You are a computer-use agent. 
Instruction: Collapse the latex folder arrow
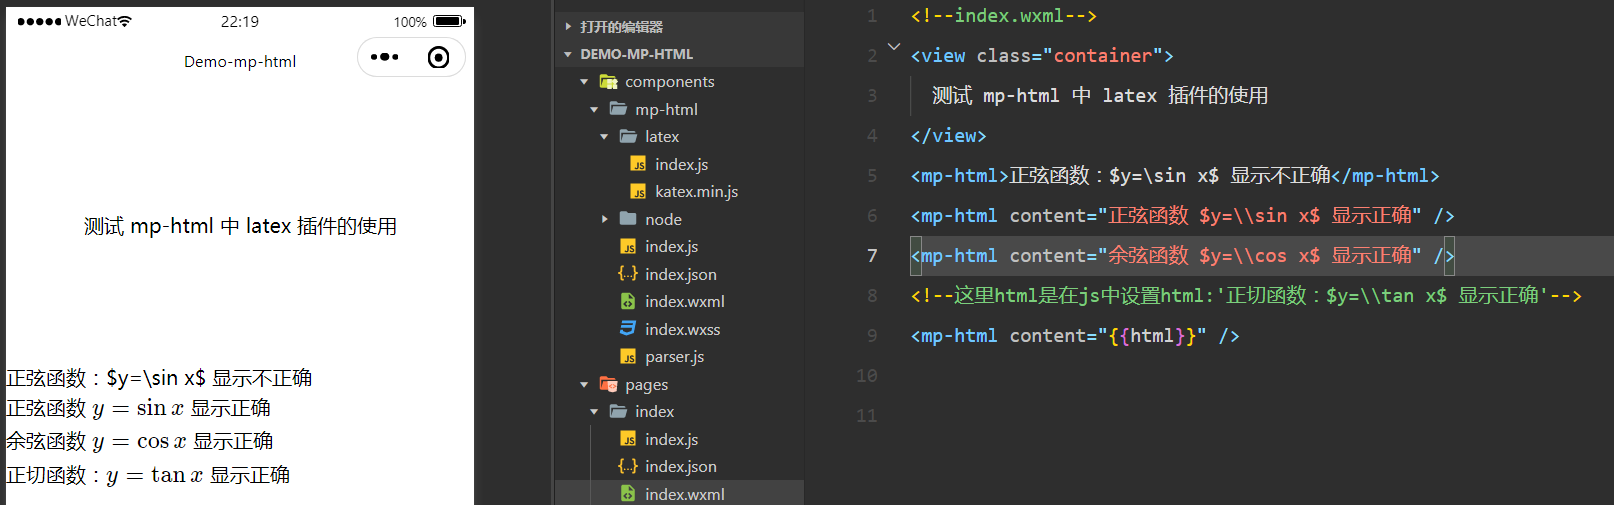coord(604,136)
